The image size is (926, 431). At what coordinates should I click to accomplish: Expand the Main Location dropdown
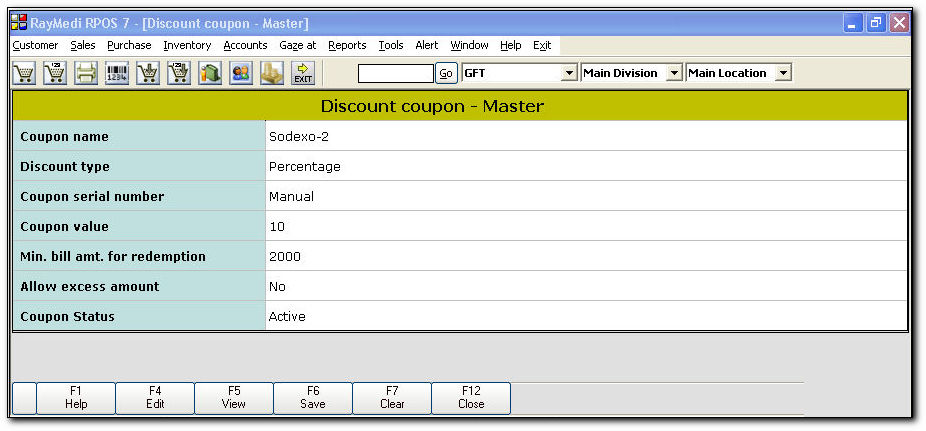[x=782, y=73]
